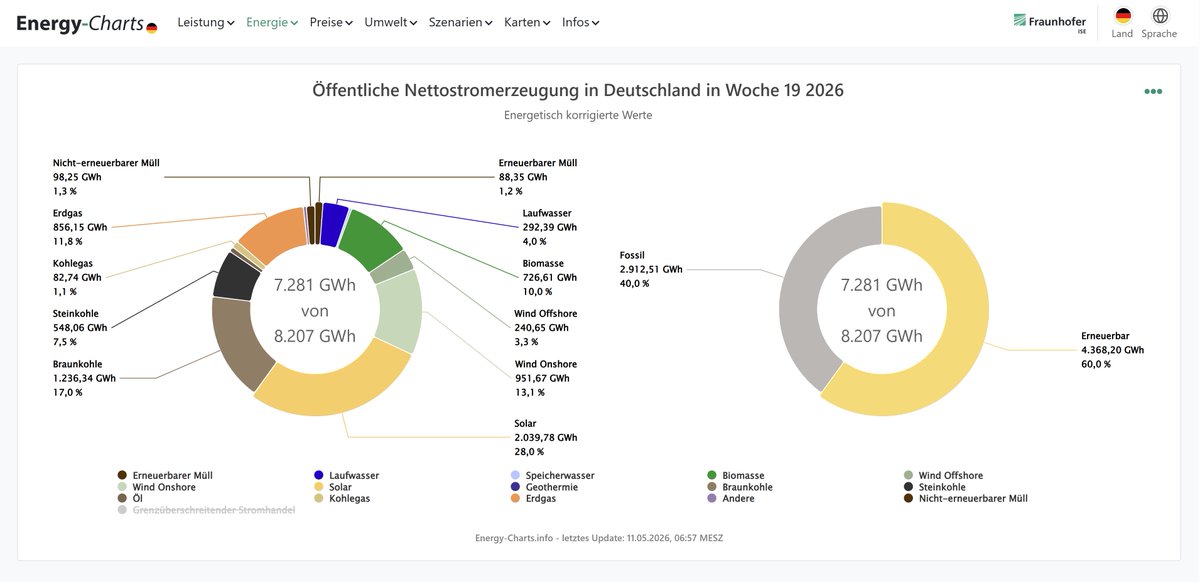
Task: Click the right donut center total 7.281 GWh
Action: 882,285
